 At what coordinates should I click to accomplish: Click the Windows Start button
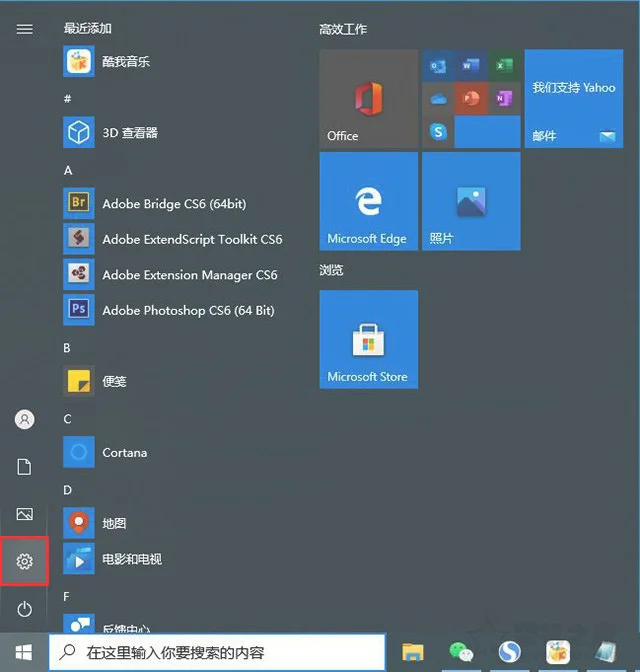24,653
